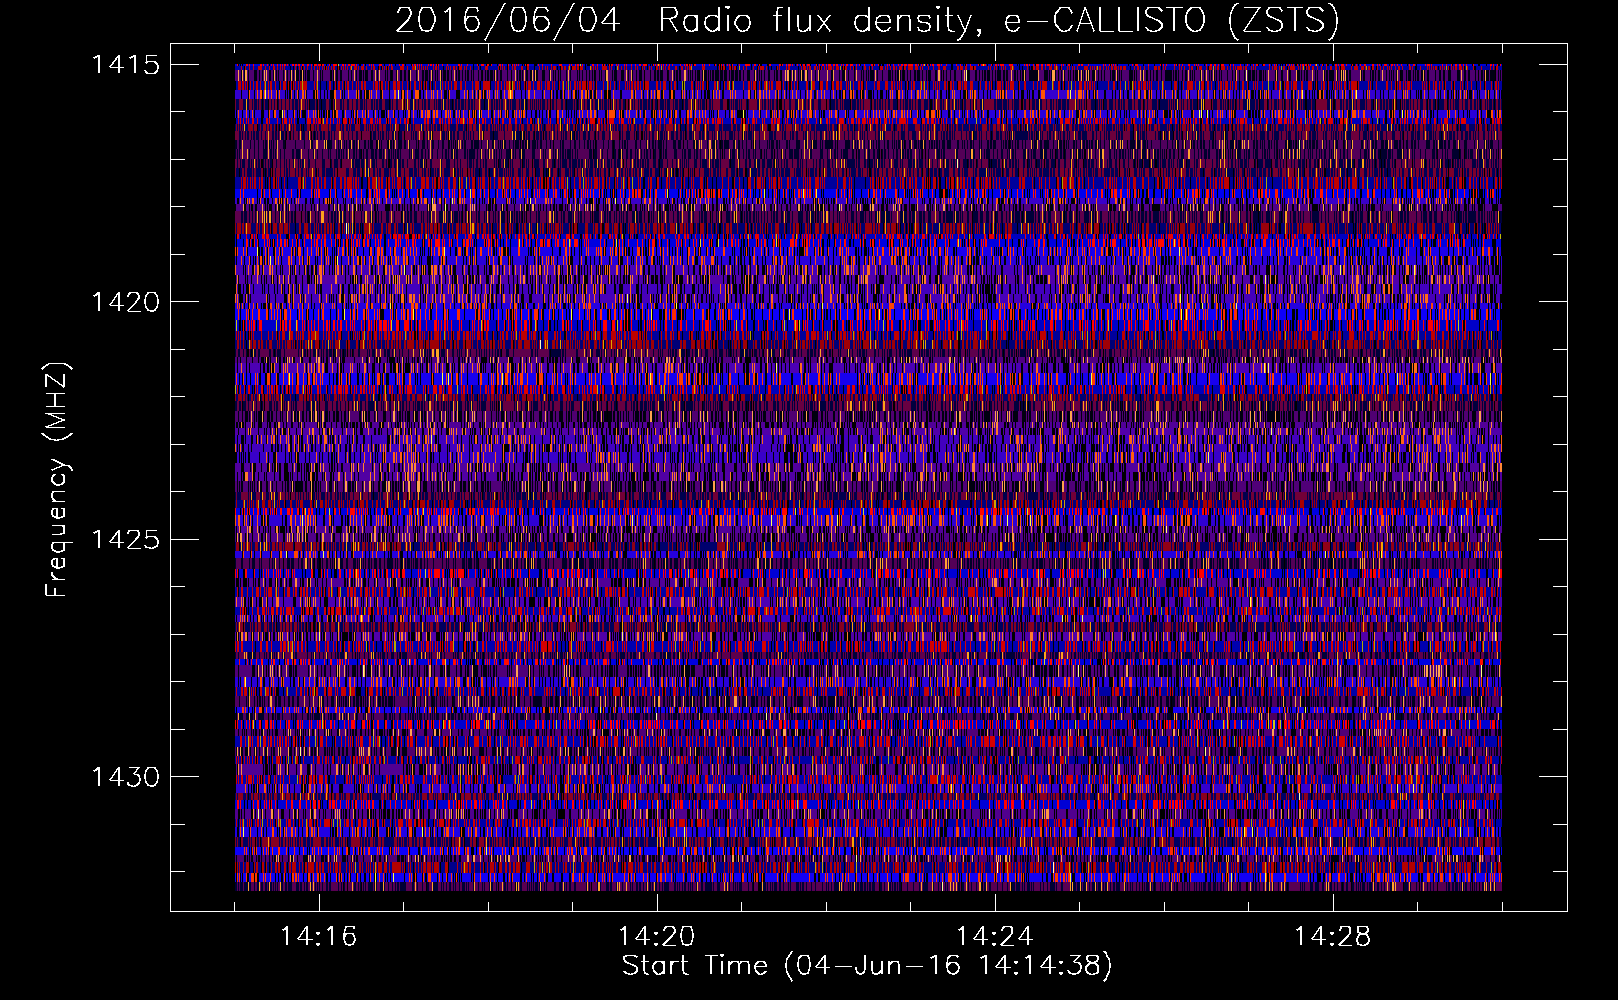The width and height of the screenshot is (1618, 1000).
Task: Click the frequency tick label 1430
Action: [125, 777]
